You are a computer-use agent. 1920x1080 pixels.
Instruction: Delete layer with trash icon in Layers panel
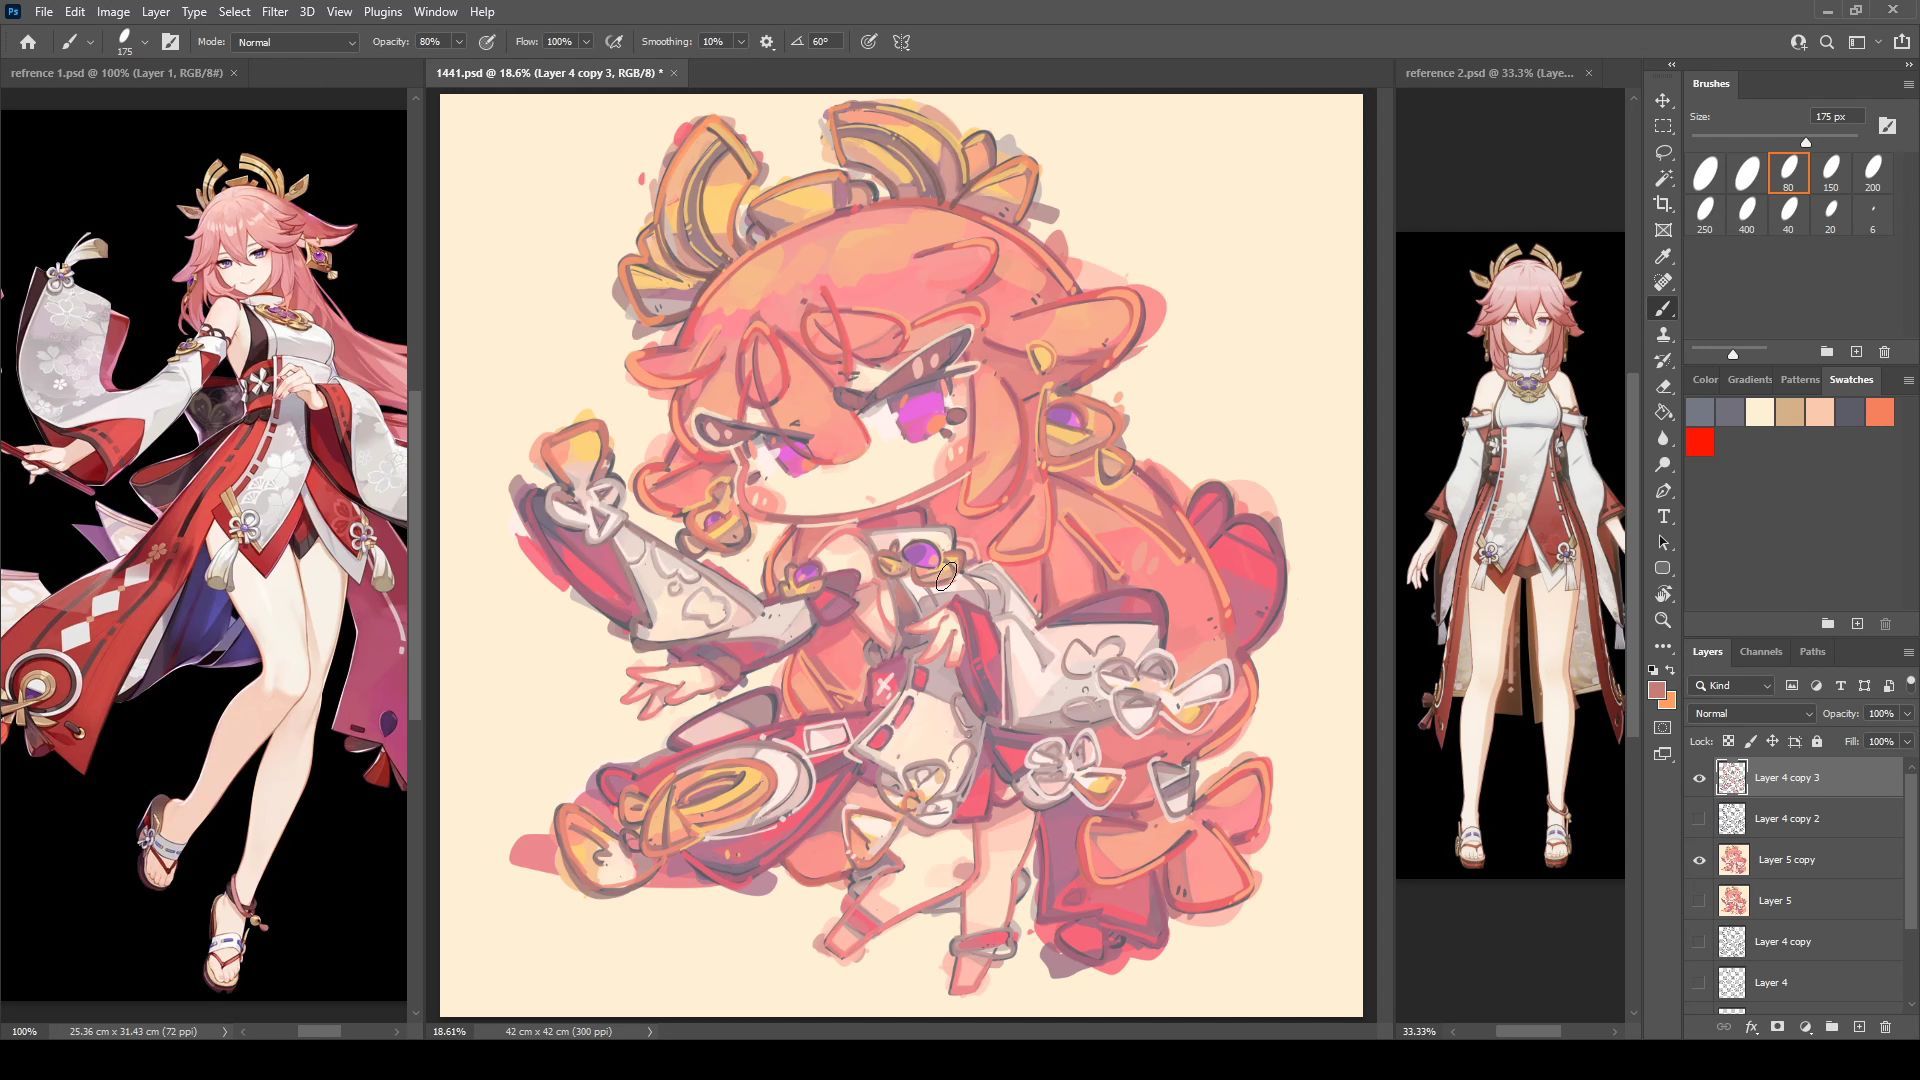coord(1885,1027)
